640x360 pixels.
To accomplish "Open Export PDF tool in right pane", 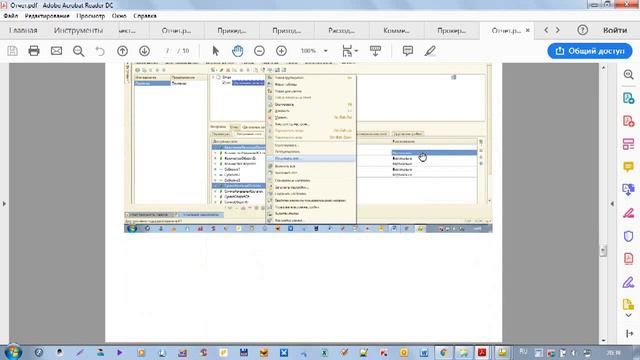I will pyautogui.click(x=629, y=98).
